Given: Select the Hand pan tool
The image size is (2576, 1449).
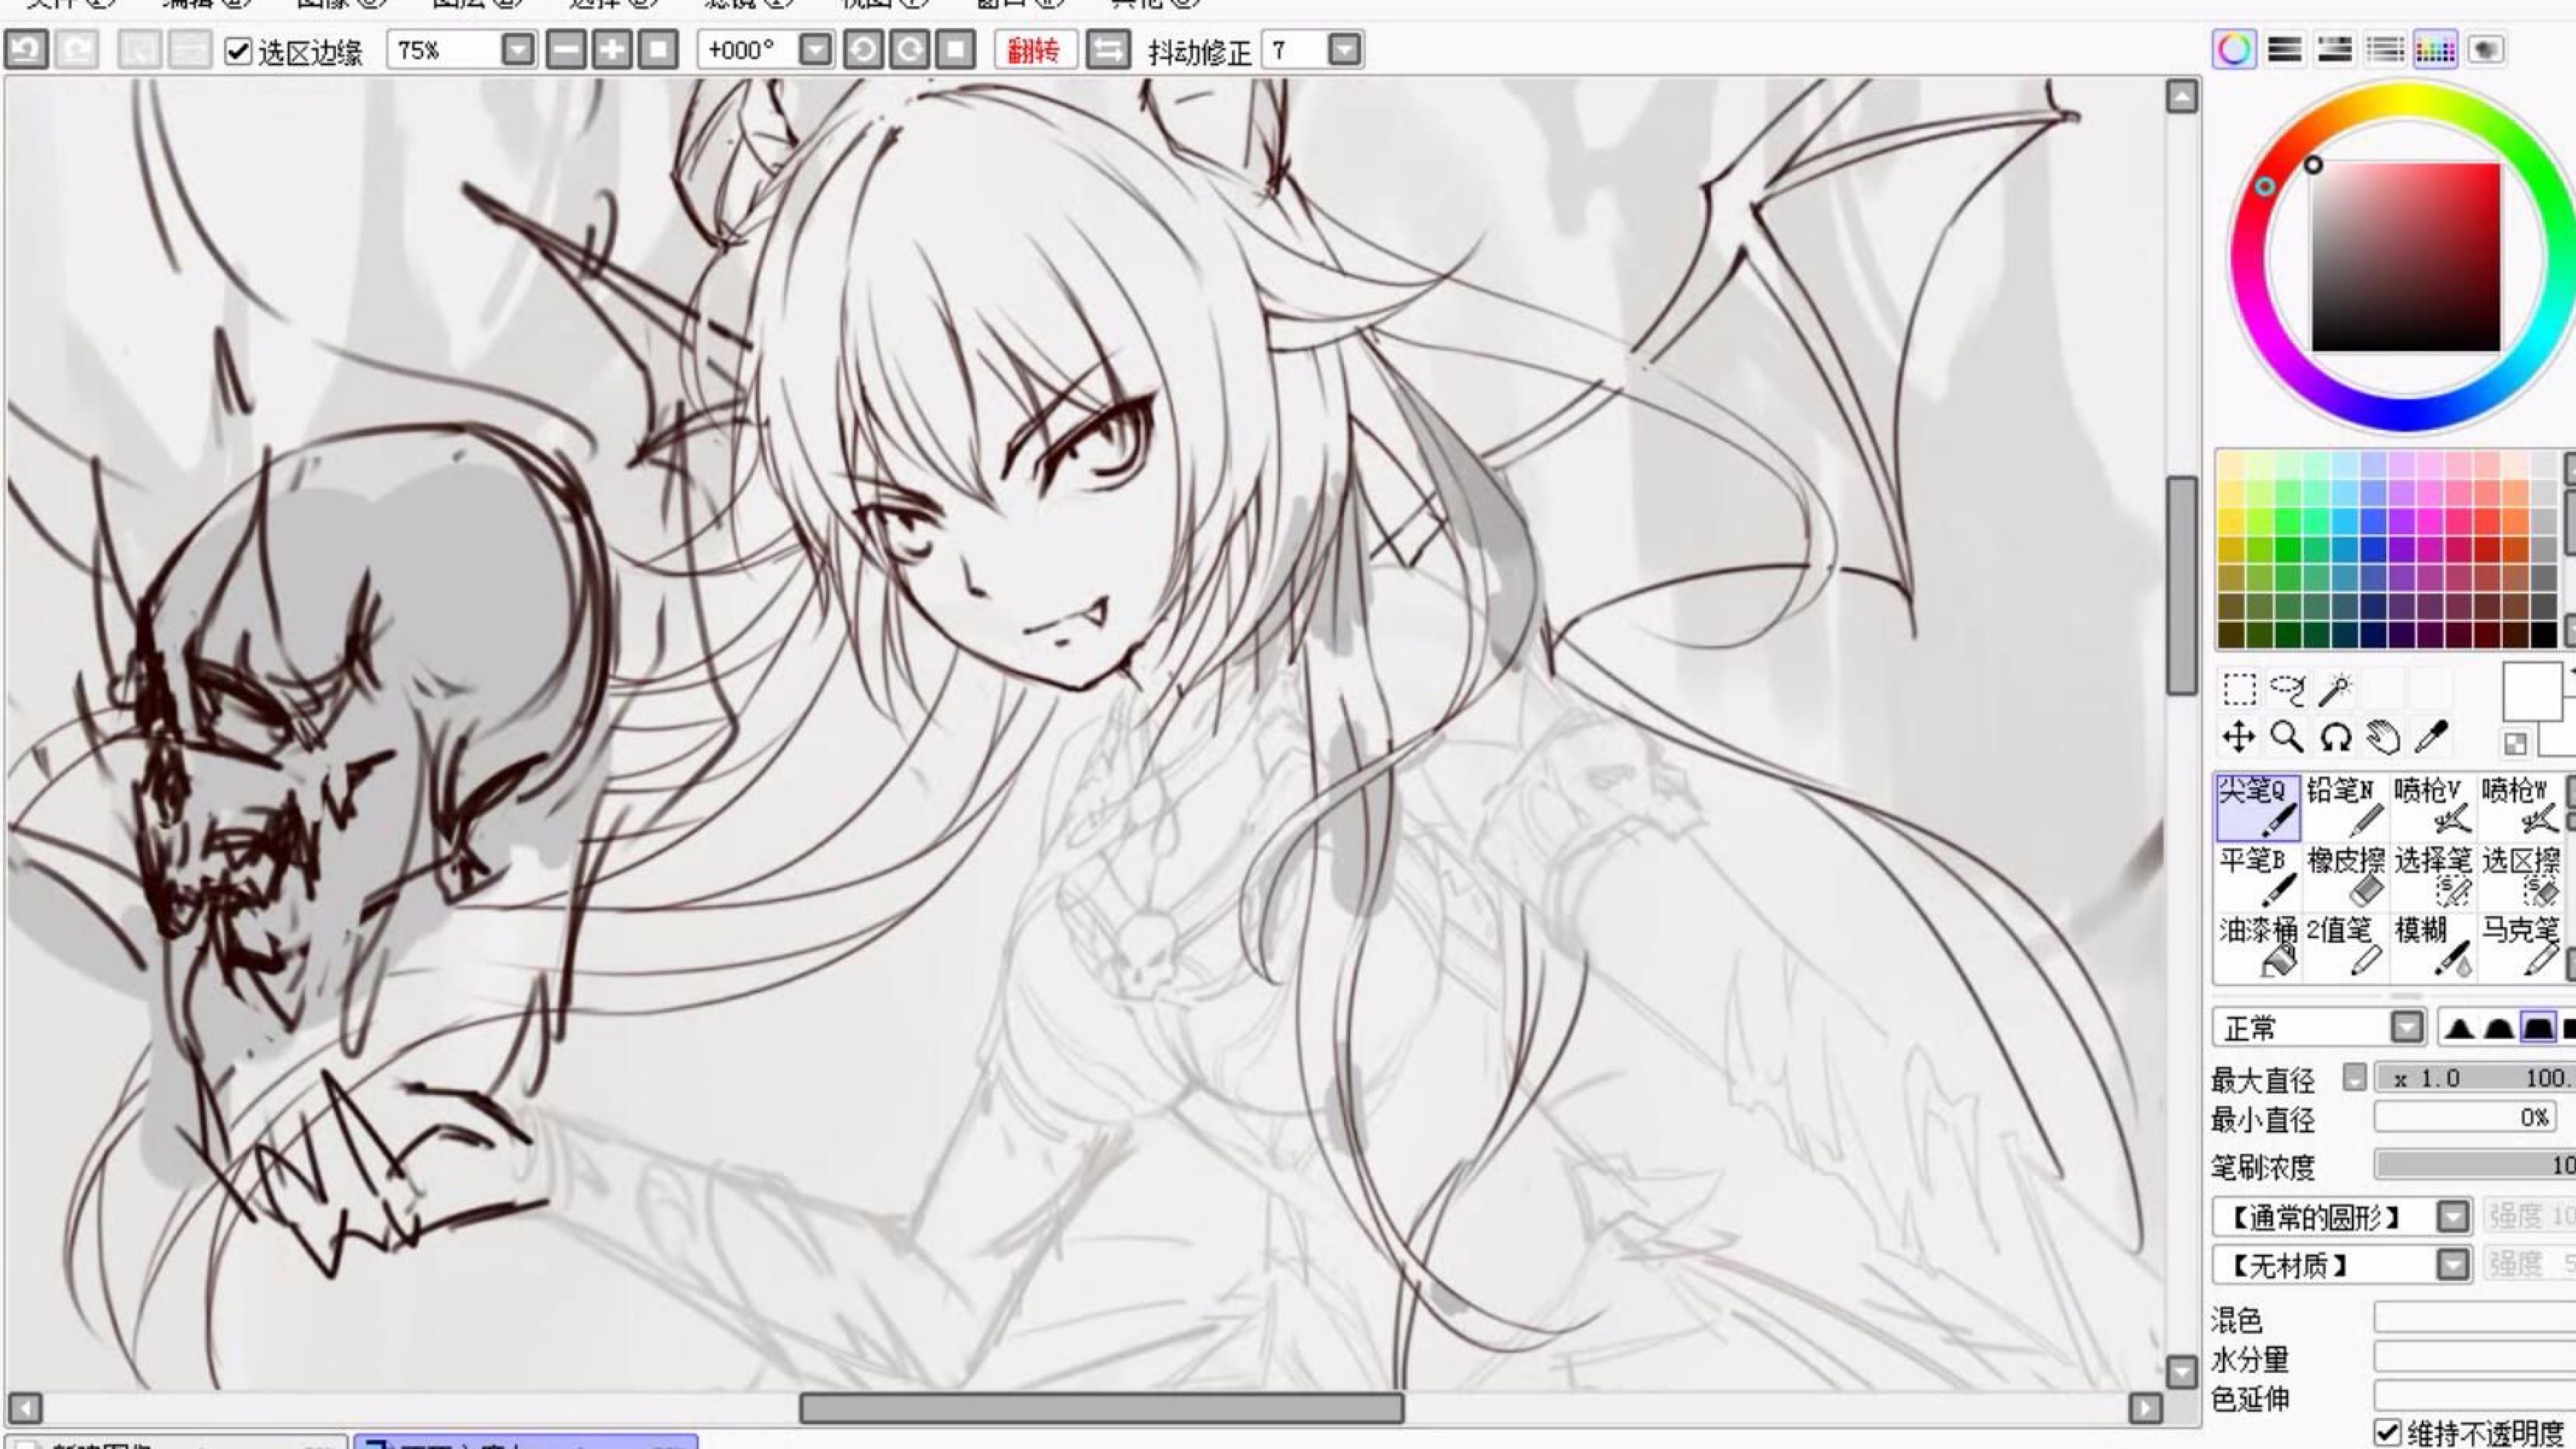Looking at the screenshot, I should click(x=2383, y=738).
